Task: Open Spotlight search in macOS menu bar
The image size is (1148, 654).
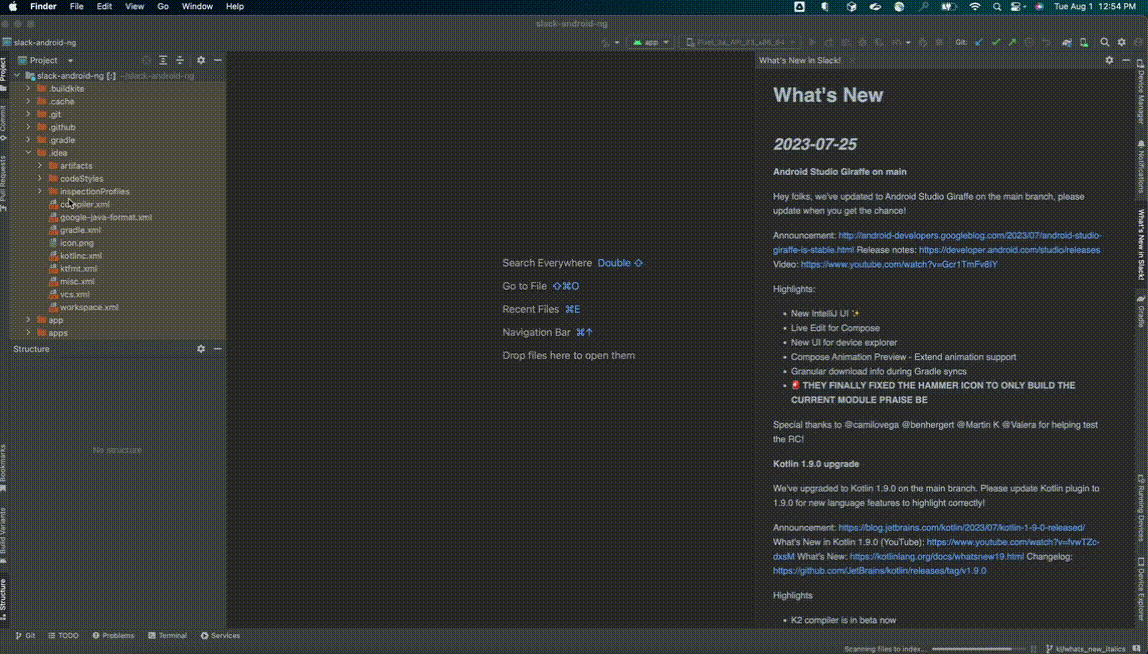Action: point(996,7)
